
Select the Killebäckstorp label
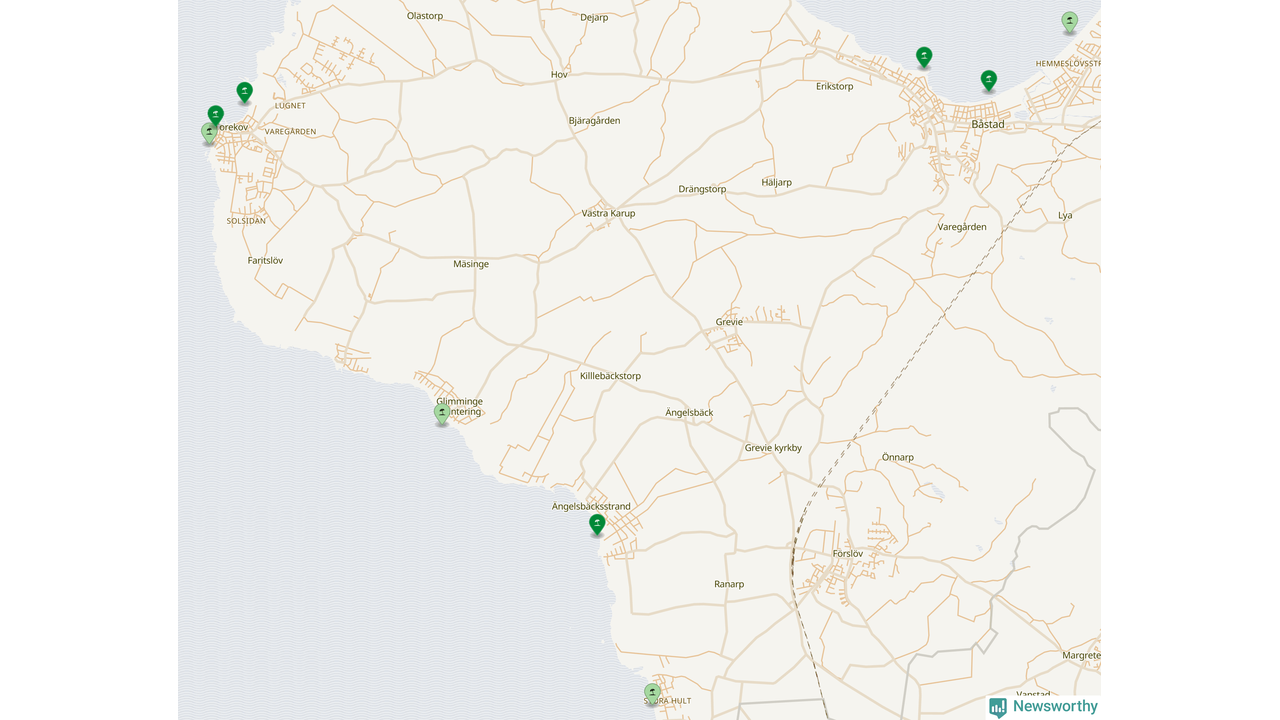coord(610,376)
